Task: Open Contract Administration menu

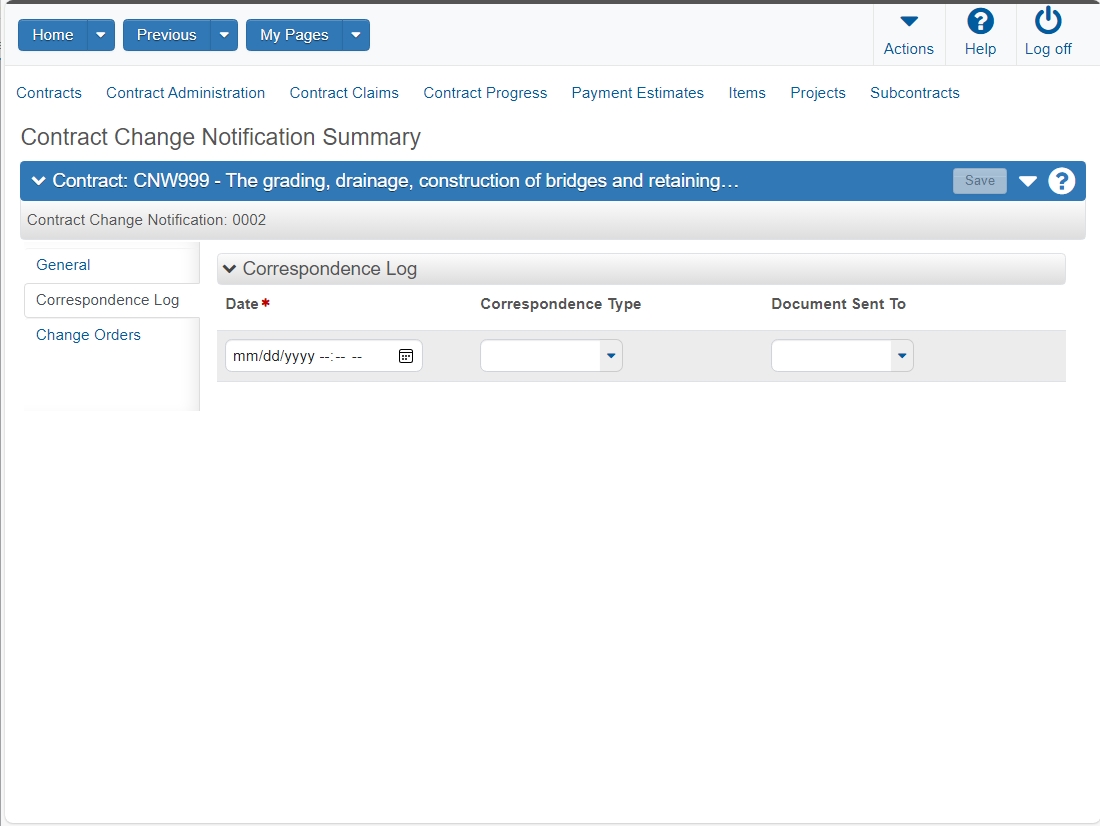Action: [185, 93]
